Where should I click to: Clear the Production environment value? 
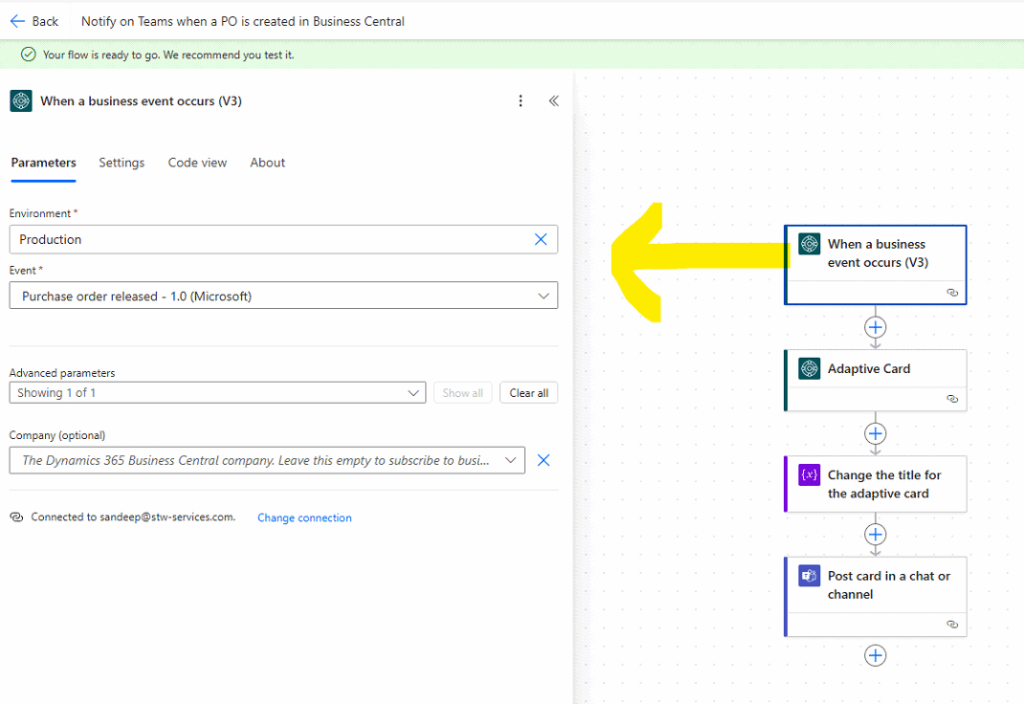click(x=541, y=240)
